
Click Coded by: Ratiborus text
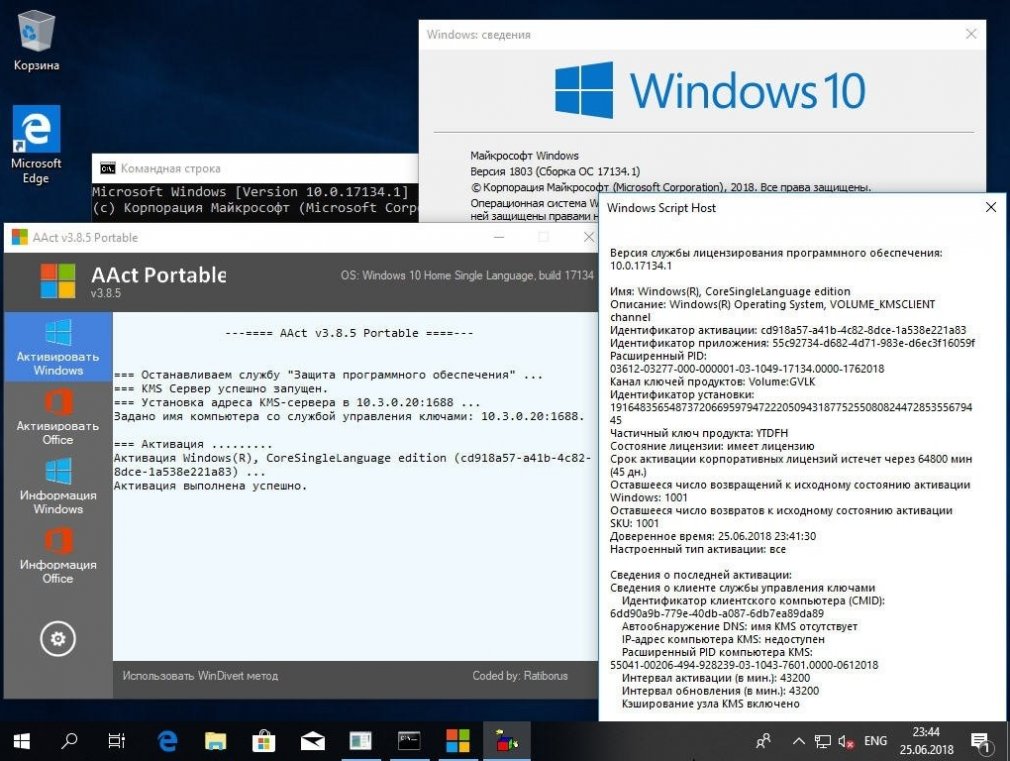coord(520,676)
